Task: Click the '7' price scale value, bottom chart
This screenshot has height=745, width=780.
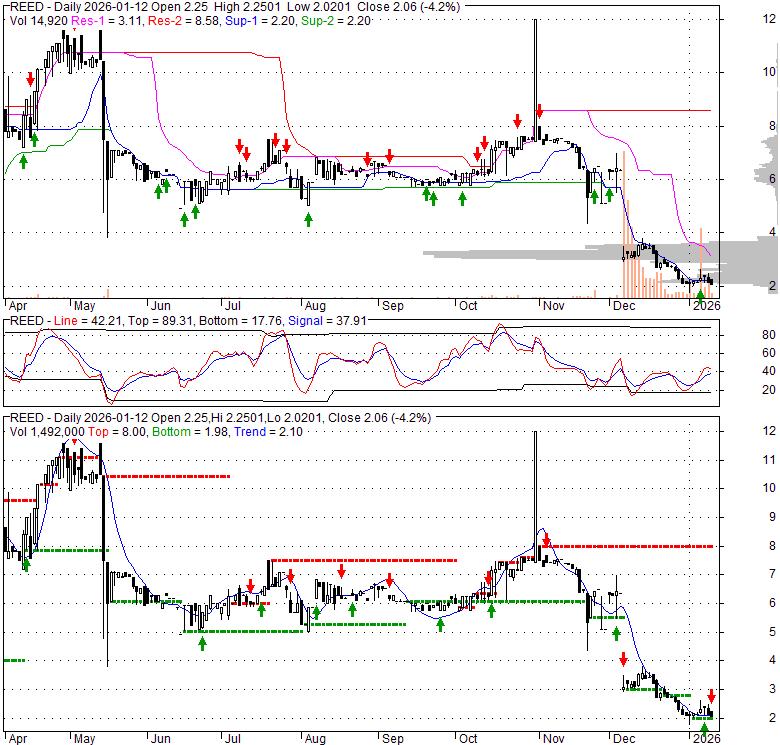Action: coord(773,574)
